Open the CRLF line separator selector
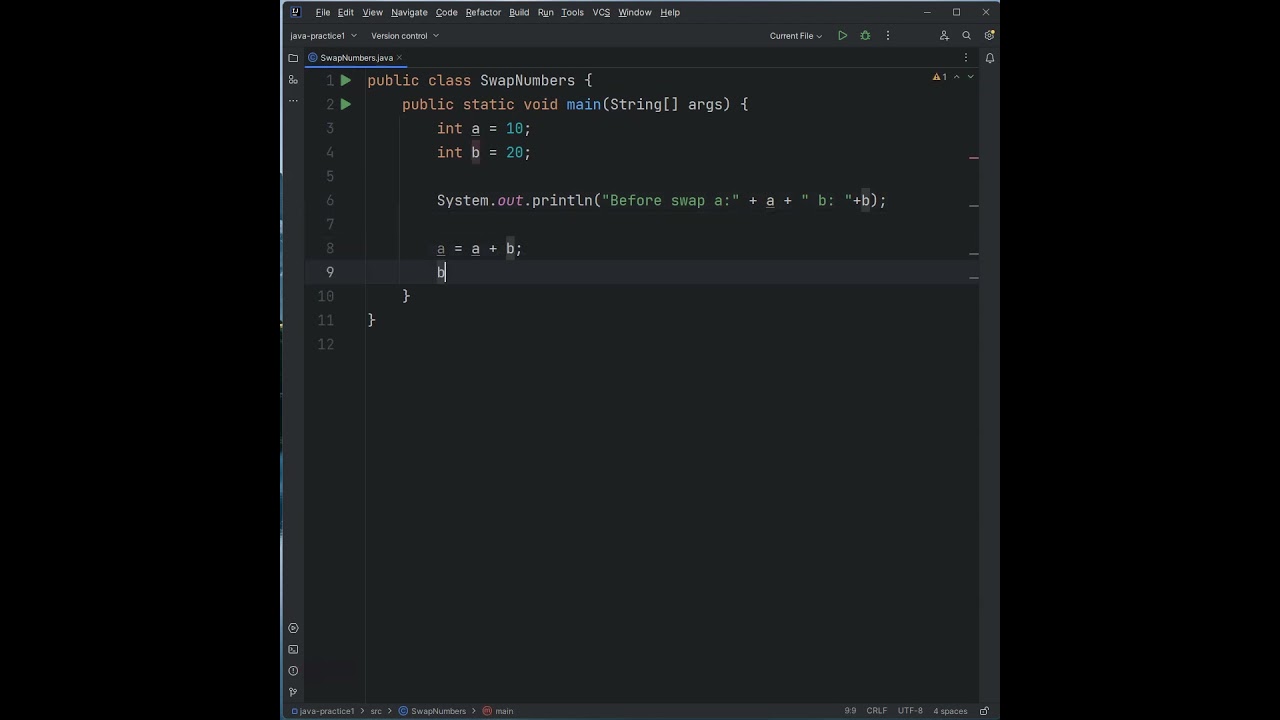Viewport: 1280px width, 720px height. 876,711
